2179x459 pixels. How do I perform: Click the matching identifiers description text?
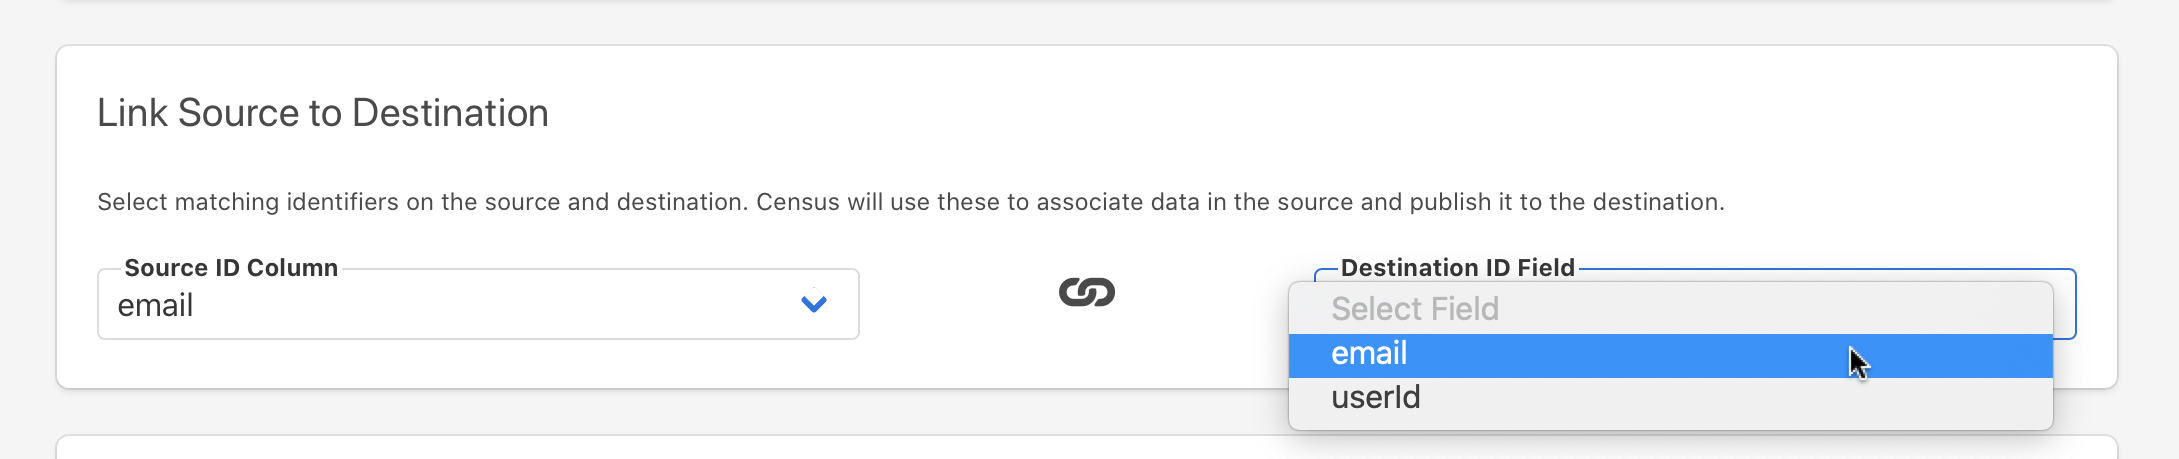[x=910, y=202]
